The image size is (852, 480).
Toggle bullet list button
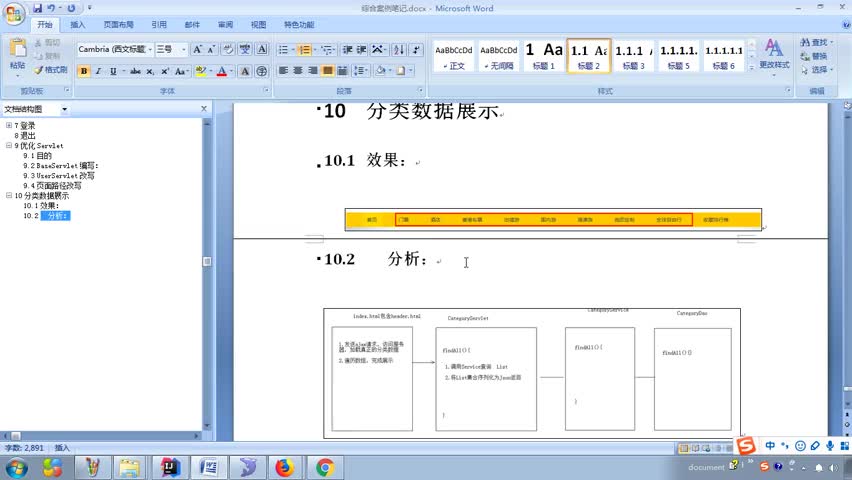coord(283,49)
